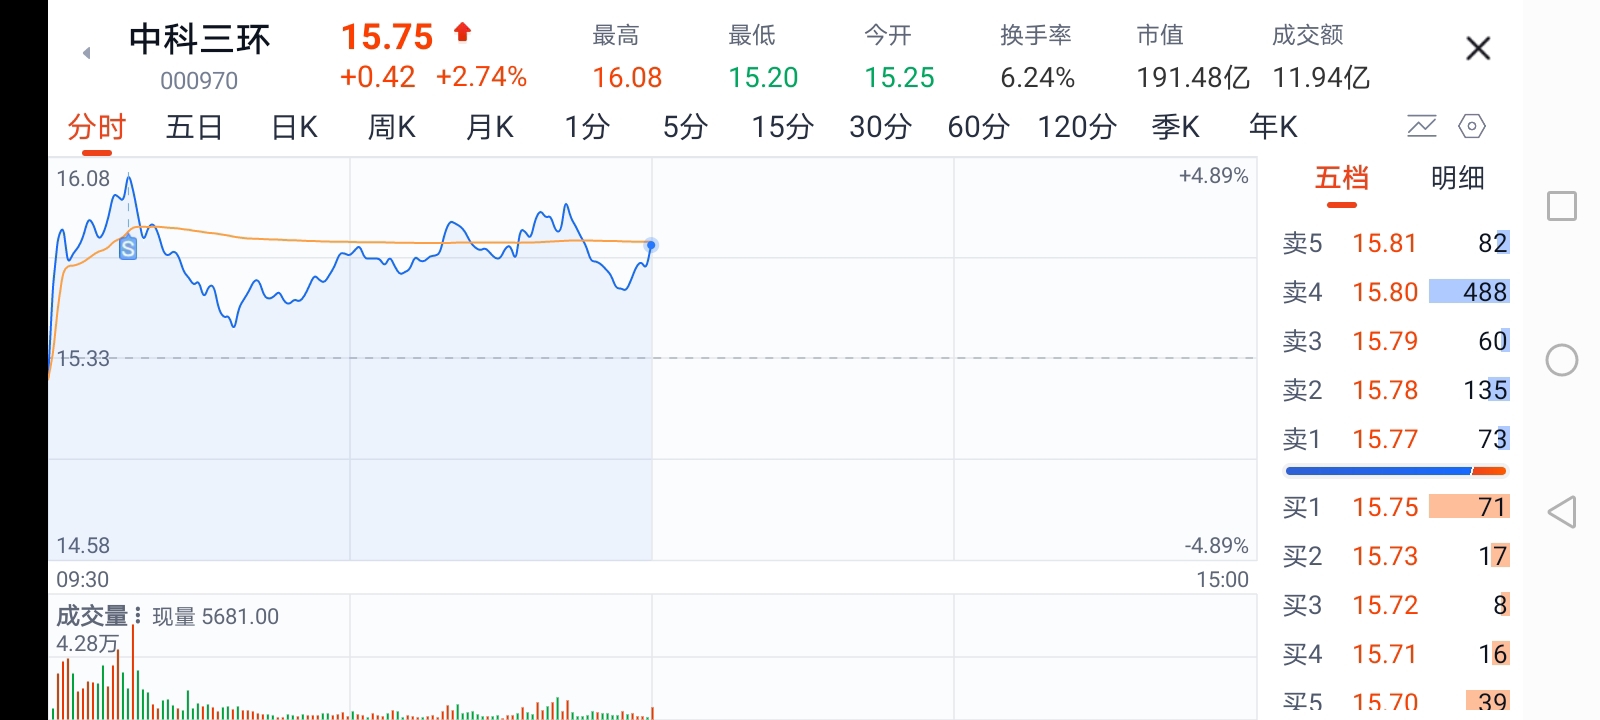Tap the Android recent apps square
Image resolution: width=1600 pixels, height=720 pixels.
point(1562,206)
